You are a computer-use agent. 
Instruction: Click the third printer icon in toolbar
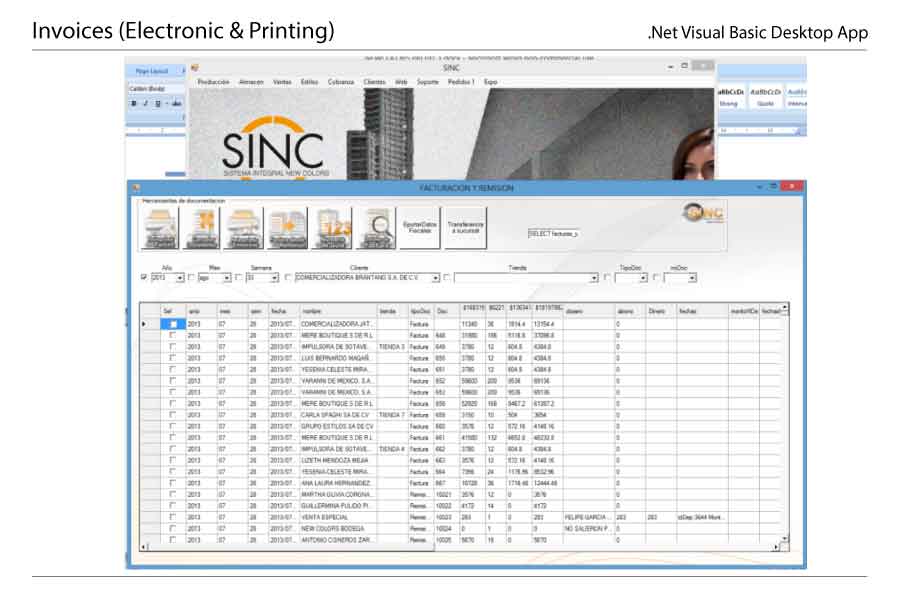click(247, 228)
